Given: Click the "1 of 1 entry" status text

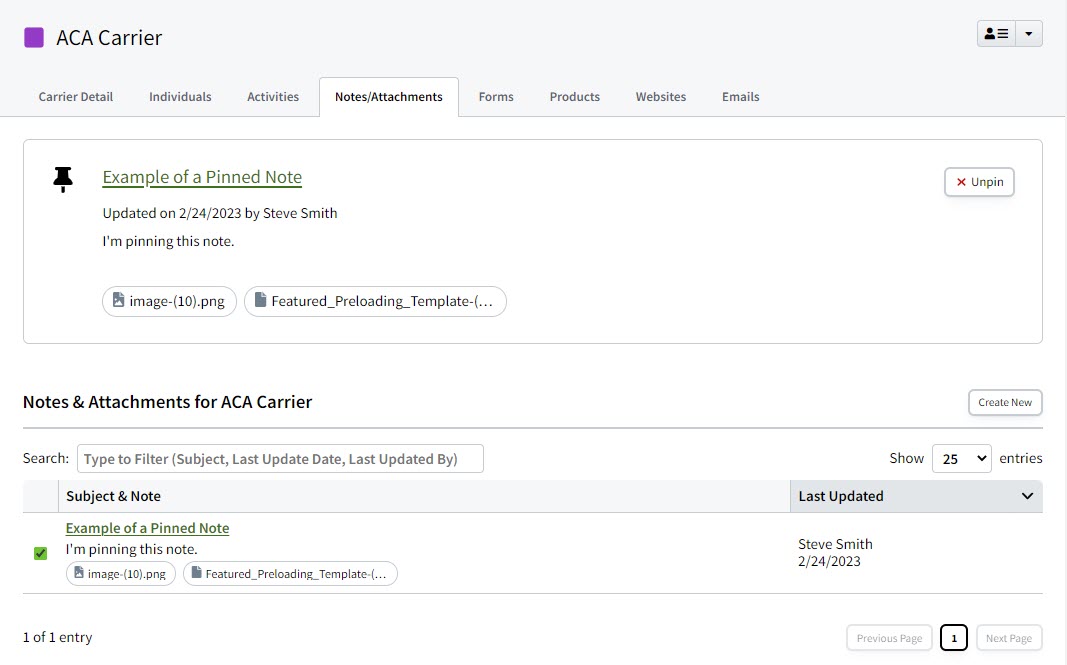Looking at the screenshot, I should coord(57,637).
